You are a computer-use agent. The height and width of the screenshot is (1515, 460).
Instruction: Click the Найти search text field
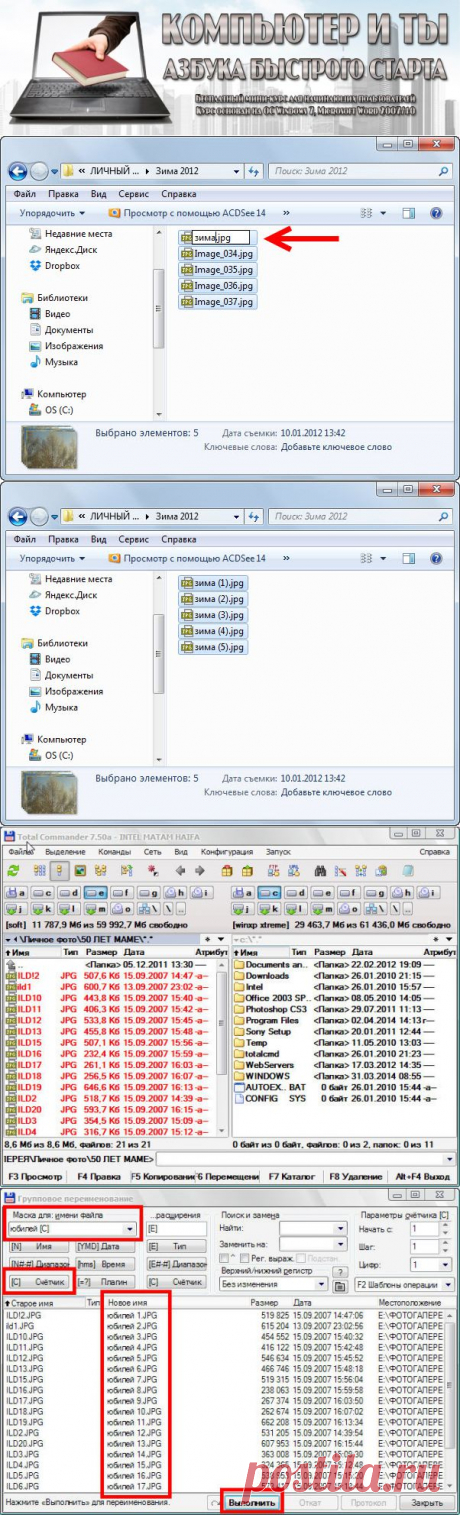click(311, 1228)
